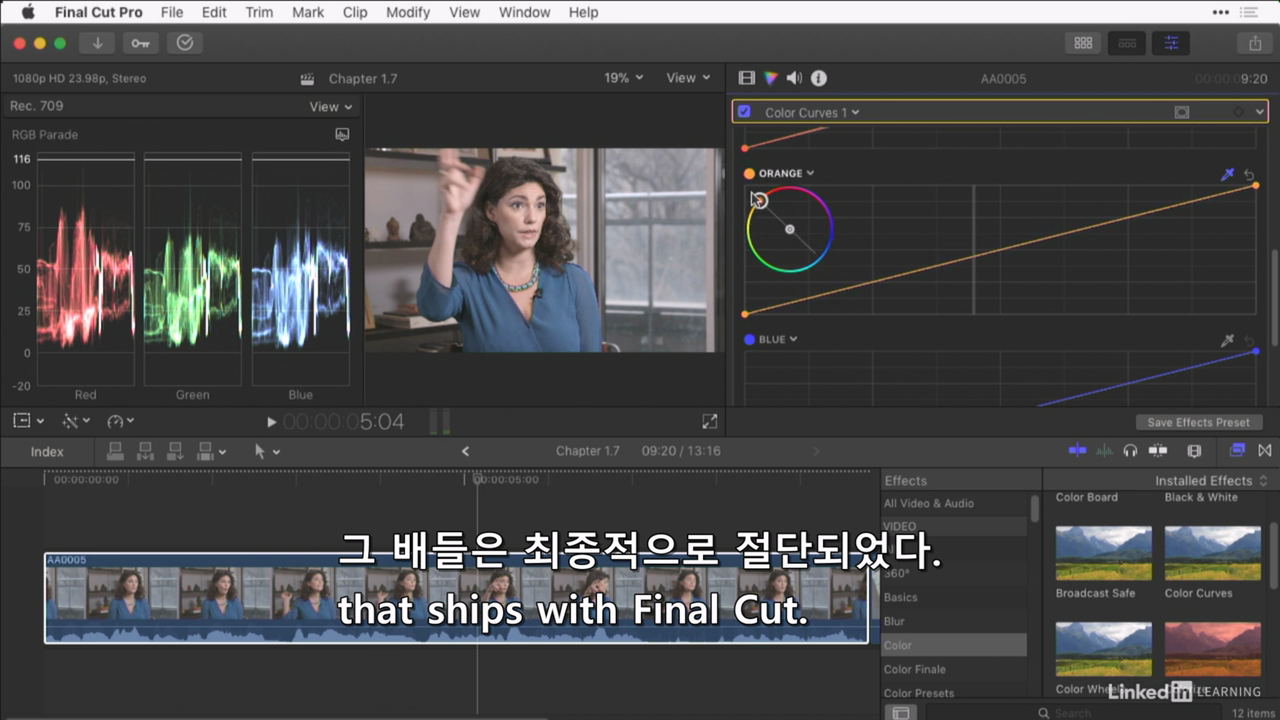Open the retime speedometer dropdown
The image size is (1280, 720).
[120, 422]
